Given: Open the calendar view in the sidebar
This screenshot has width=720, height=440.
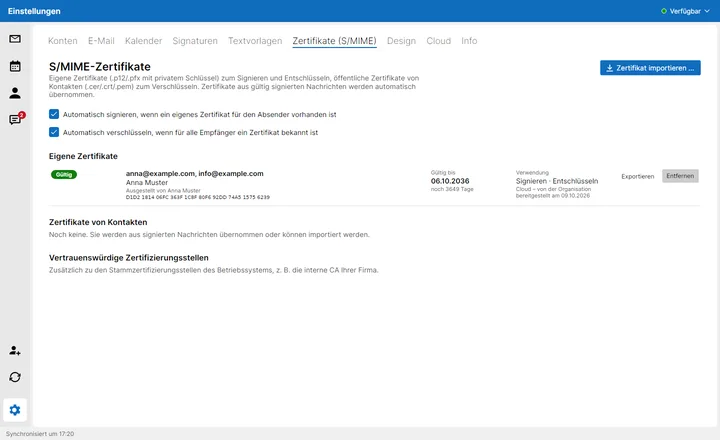Looking at the screenshot, I should (x=15, y=66).
